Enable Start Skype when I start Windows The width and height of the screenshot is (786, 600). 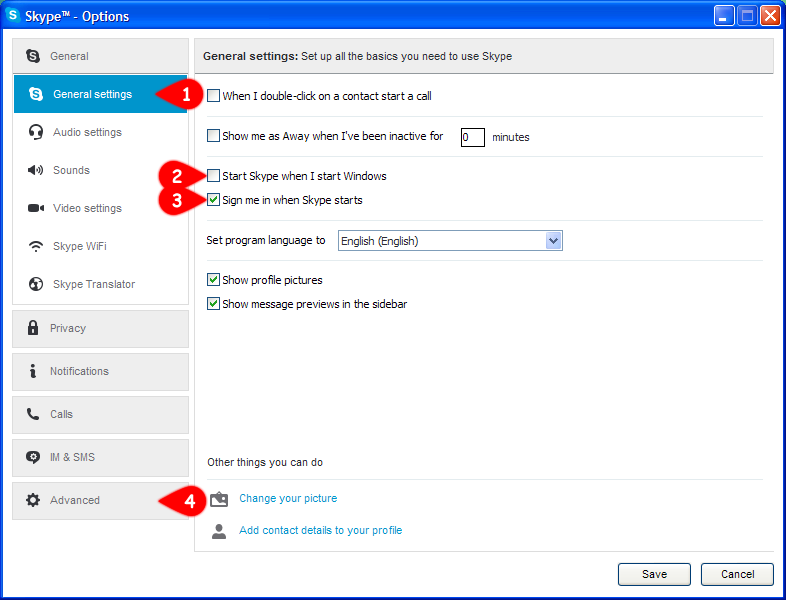click(214, 175)
